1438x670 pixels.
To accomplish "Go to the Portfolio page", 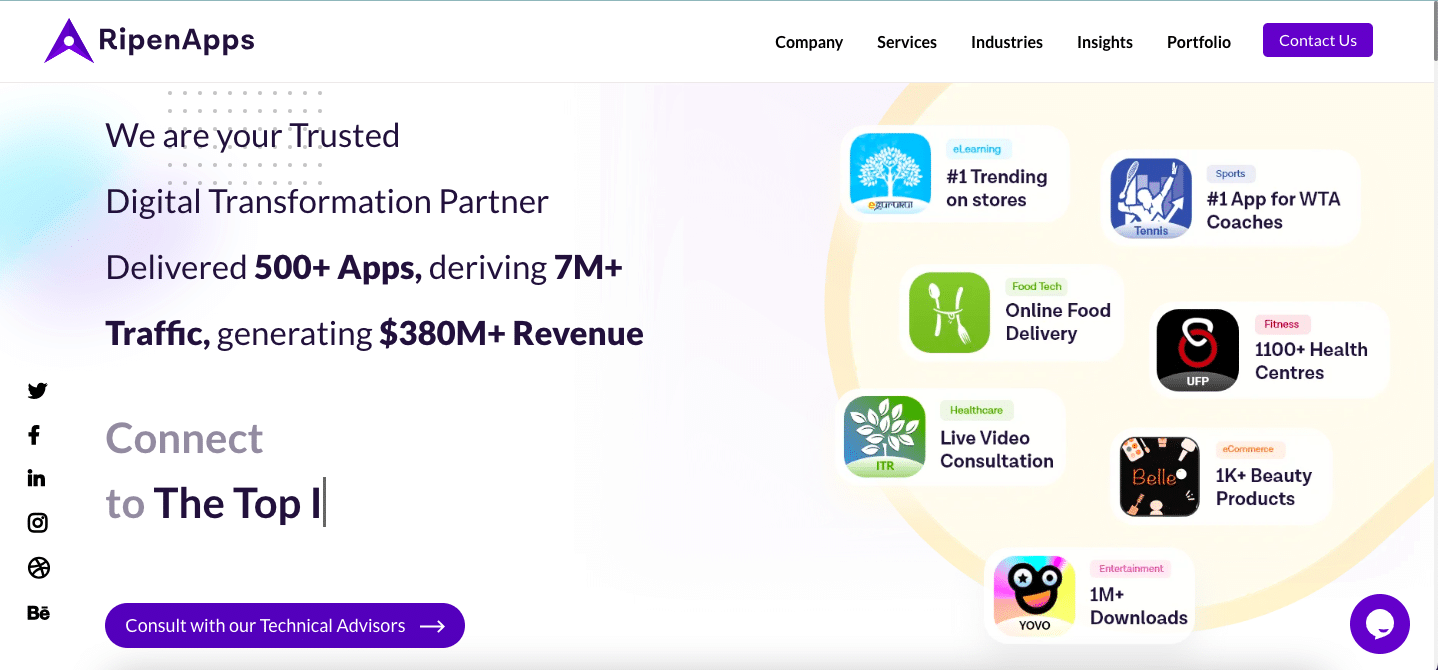I will (1199, 42).
